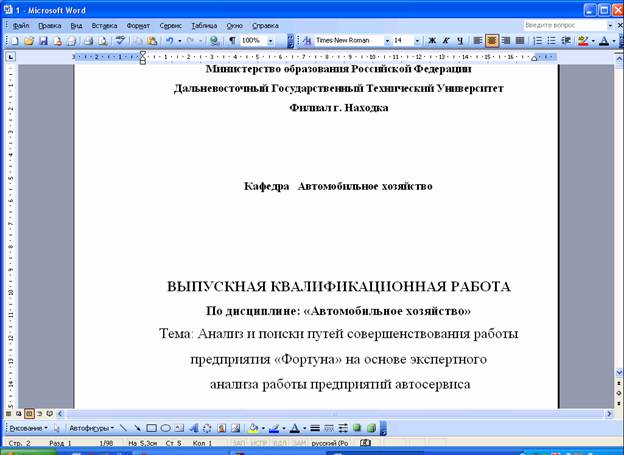The height and width of the screenshot is (455, 624).
Task: Switch to Print Layout view button
Action: click(x=29, y=414)
